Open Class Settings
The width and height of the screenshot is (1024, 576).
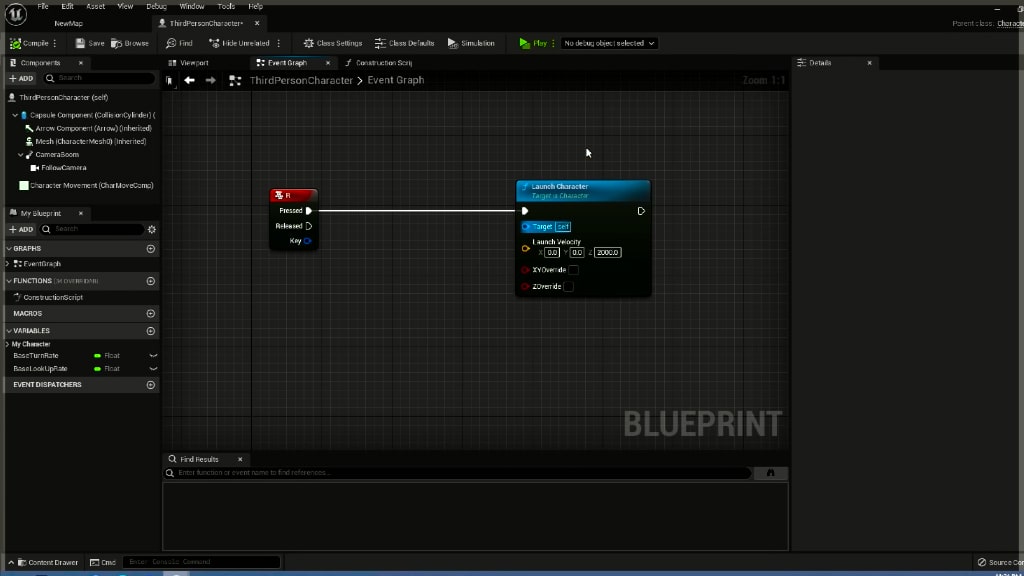pyautogui.click(x=332, y=43)
